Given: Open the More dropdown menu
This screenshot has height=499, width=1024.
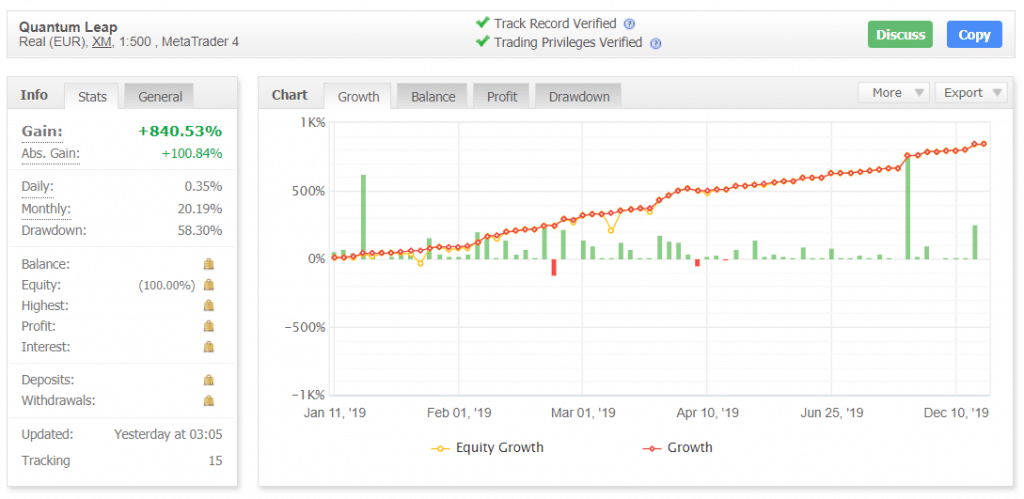Looking at the screenshot, I should (893, 93).
